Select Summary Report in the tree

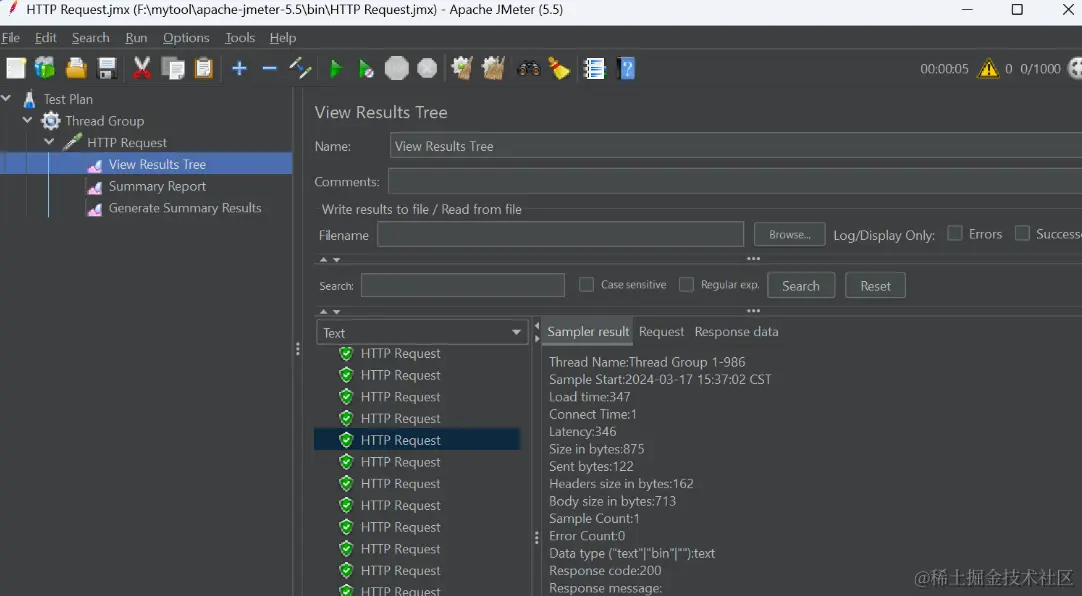157,186
